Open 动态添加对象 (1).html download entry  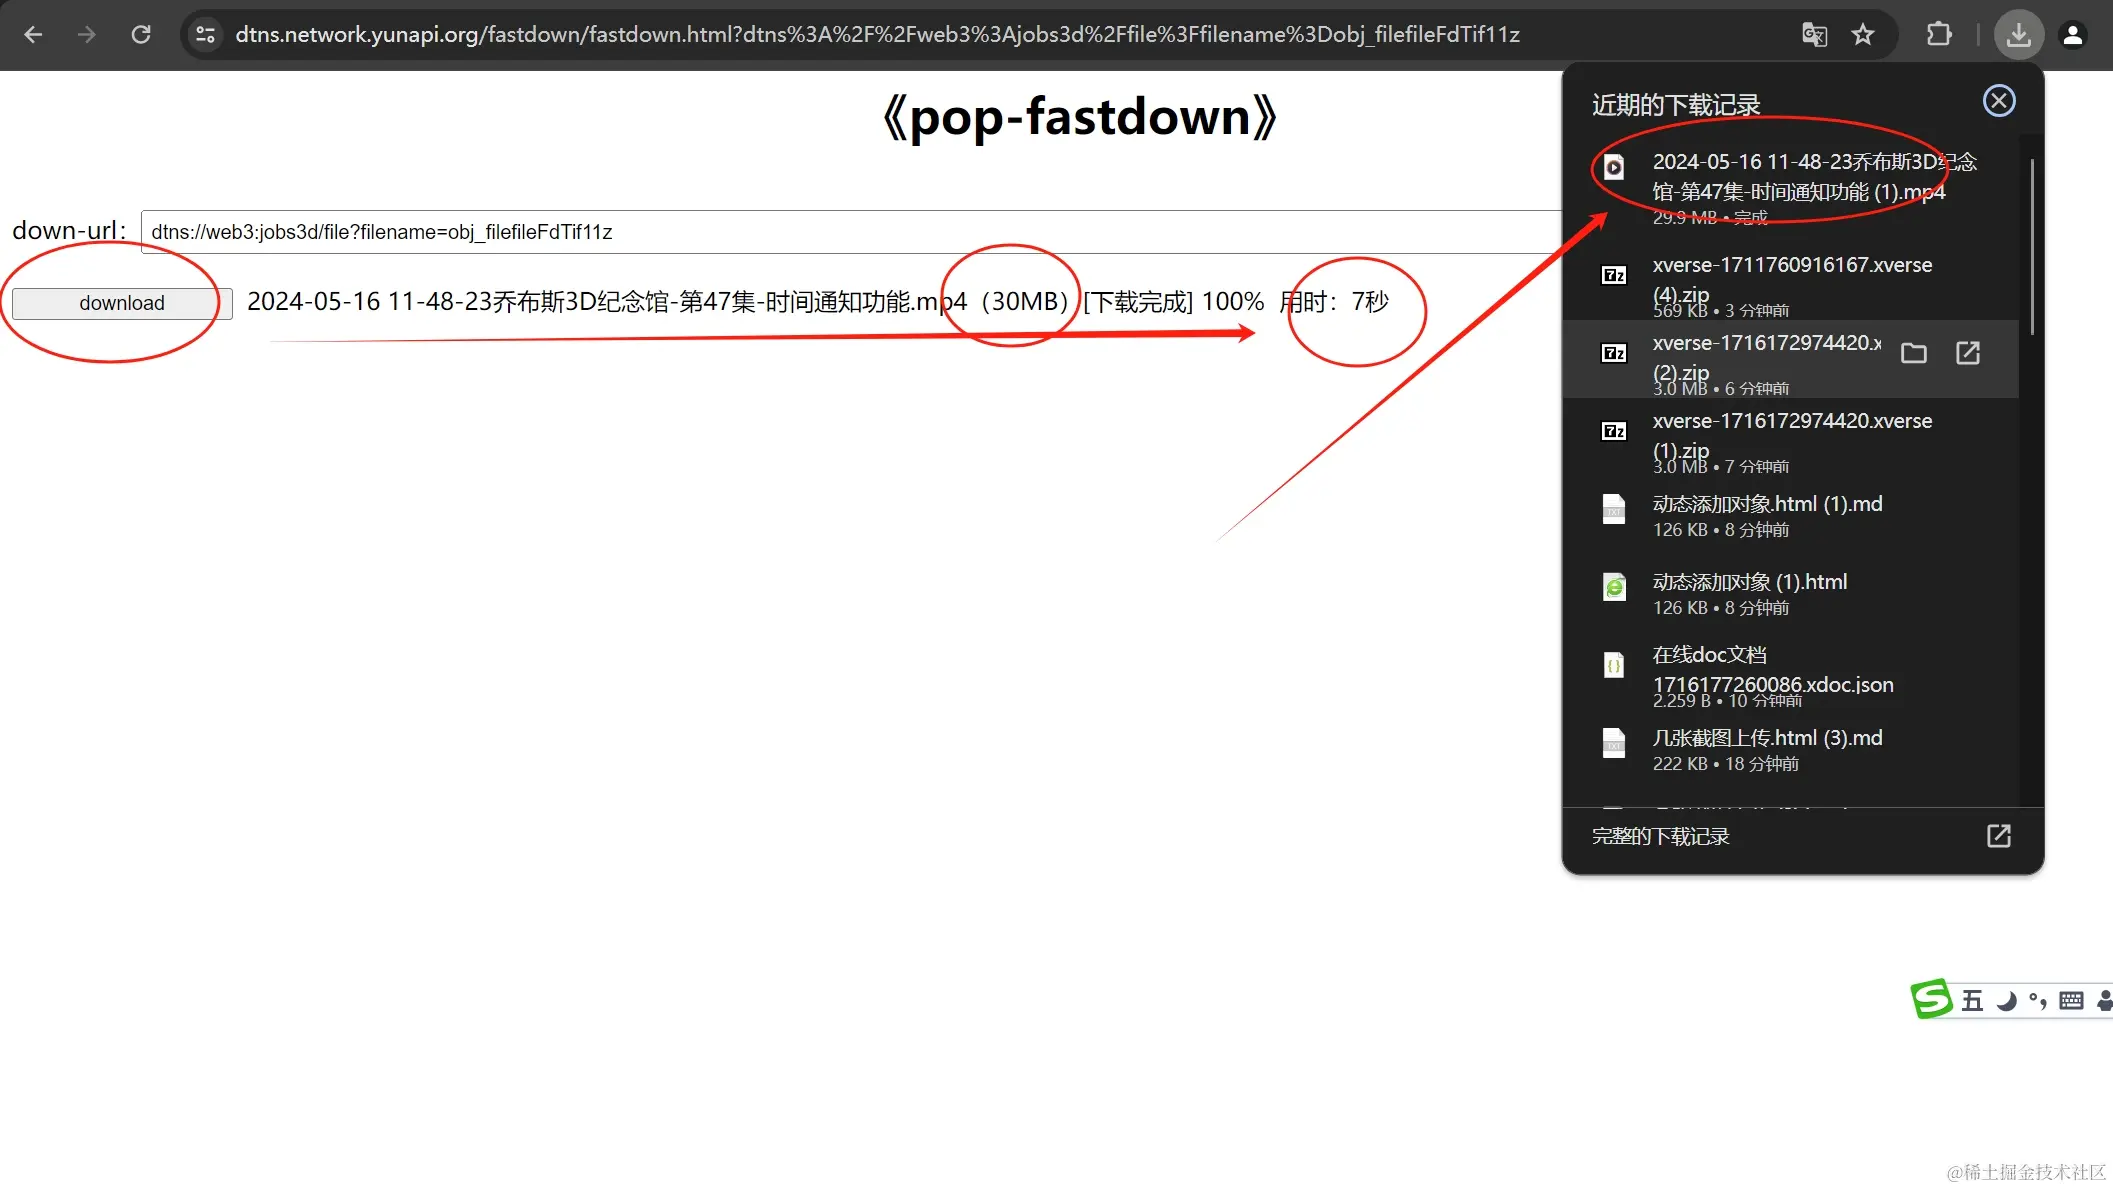coord(1749,593)
